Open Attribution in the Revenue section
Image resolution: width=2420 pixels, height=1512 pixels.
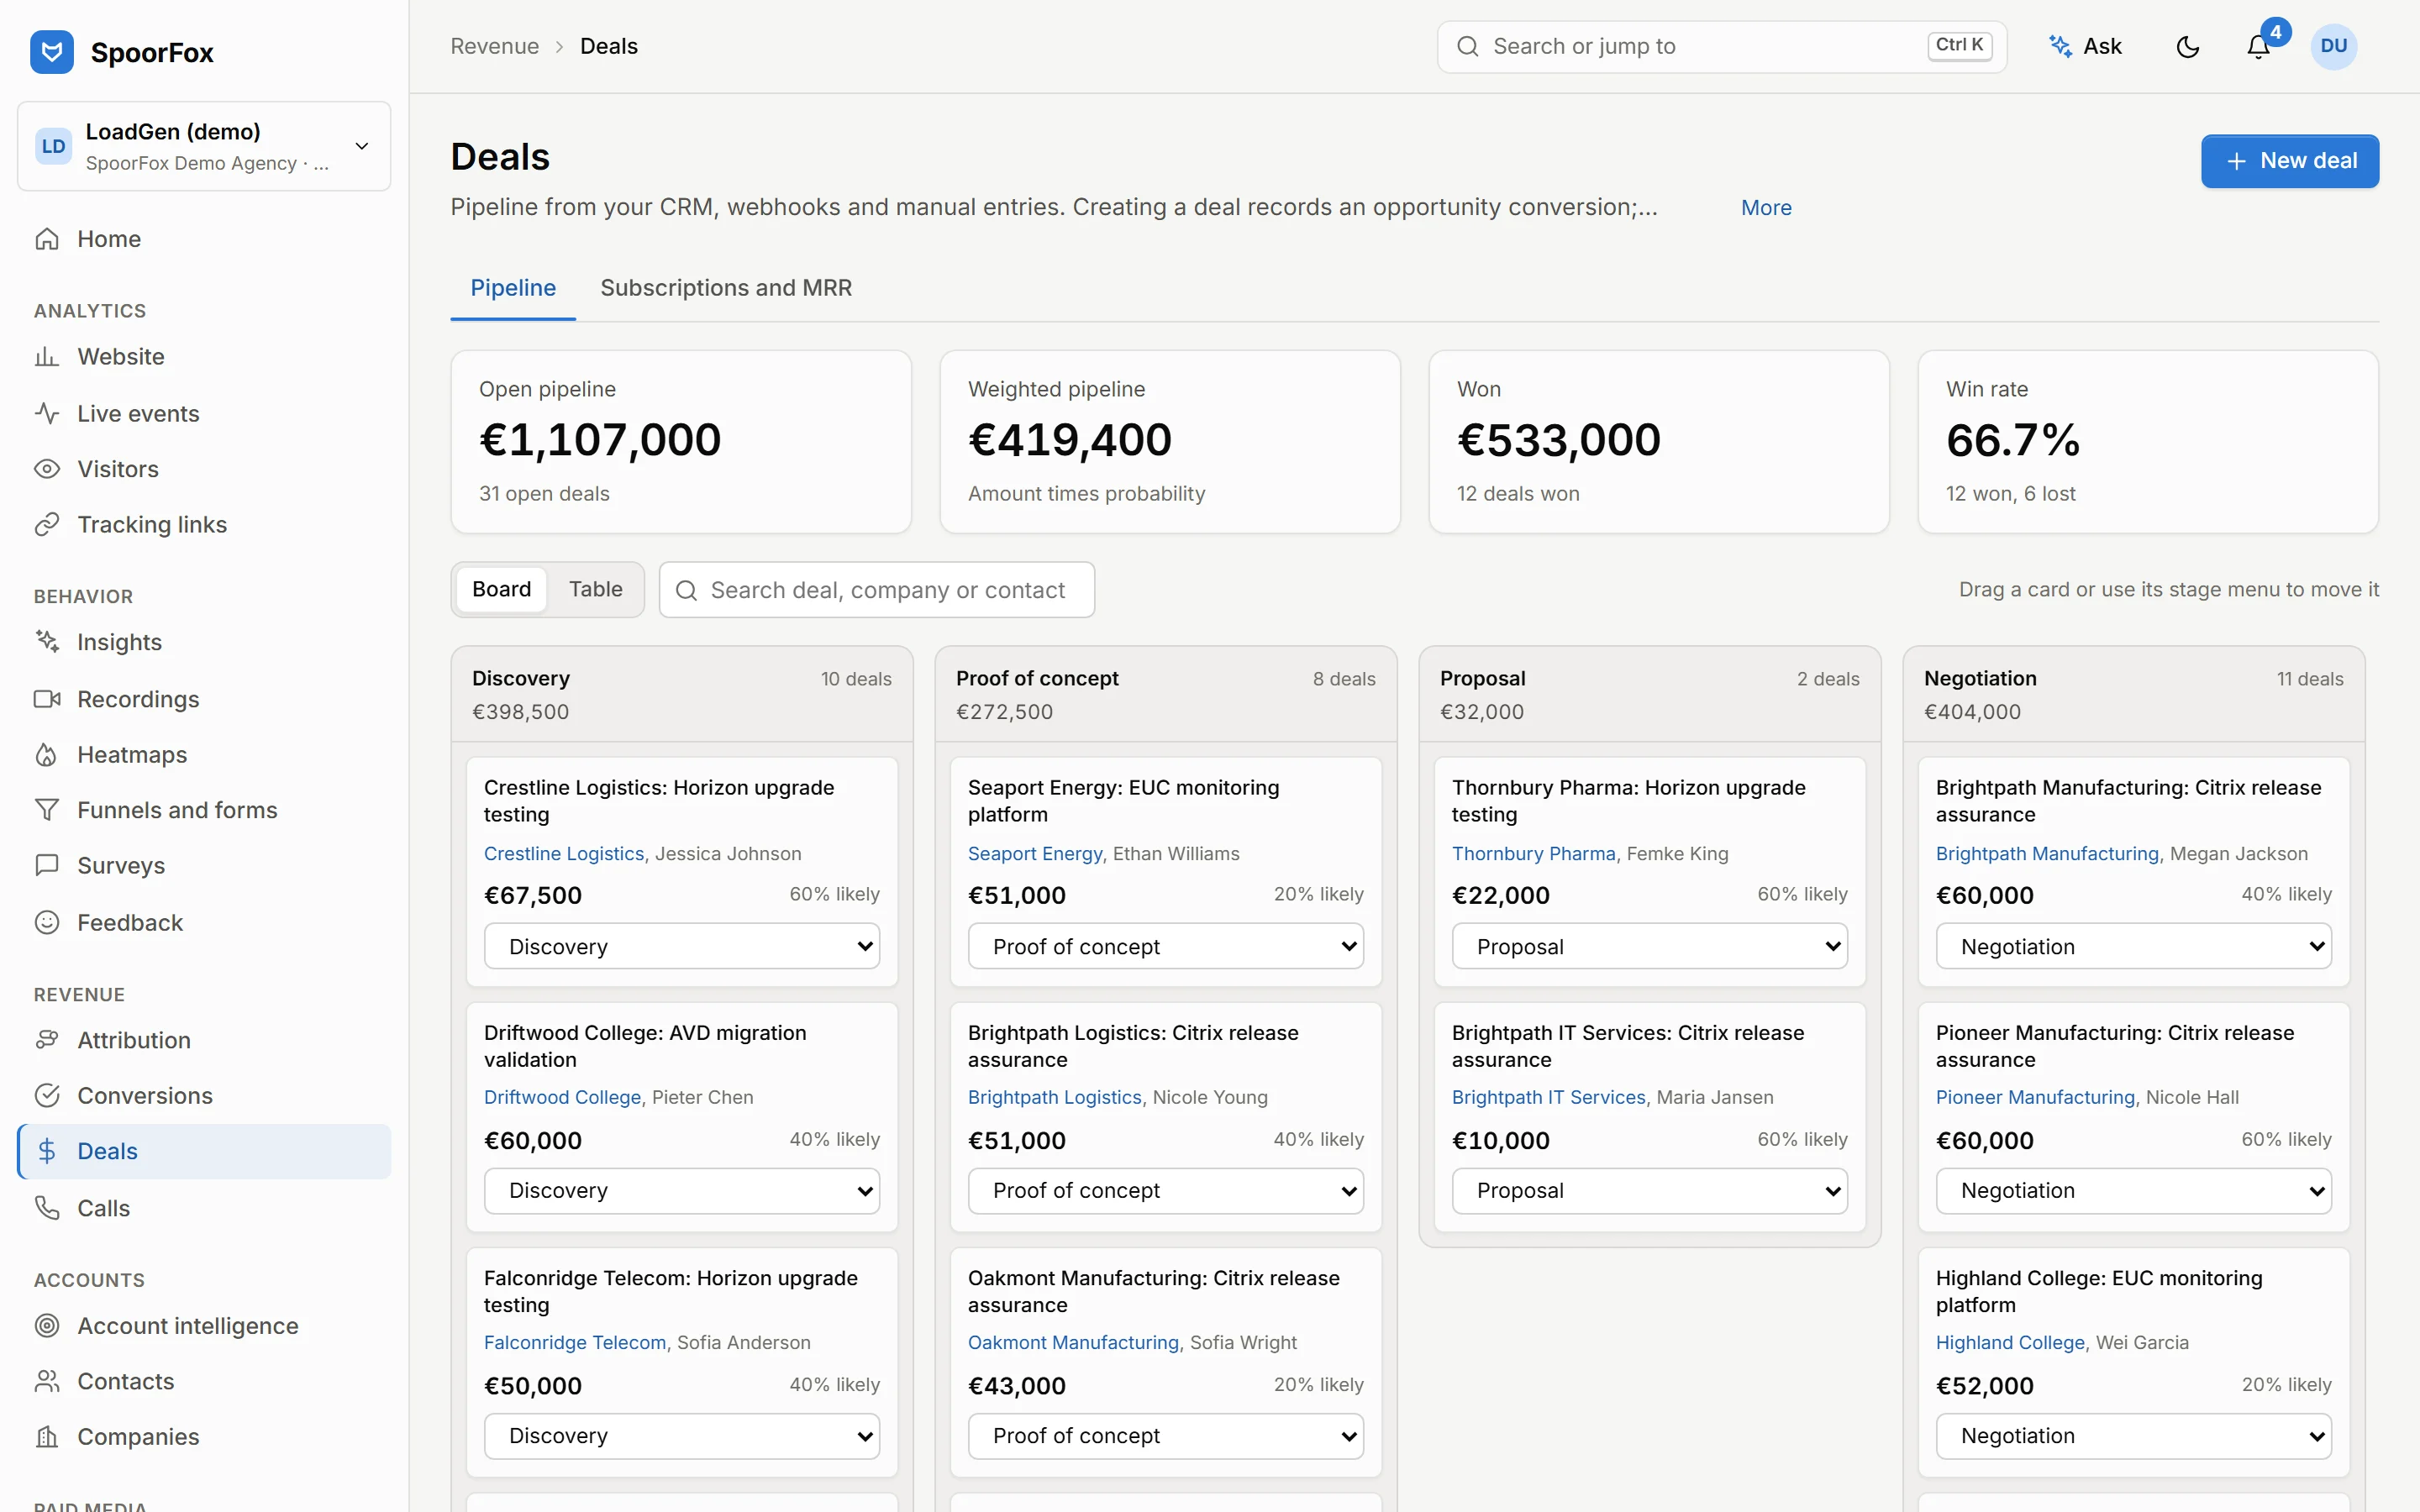pyautogui.click(x=204, y=1040)
